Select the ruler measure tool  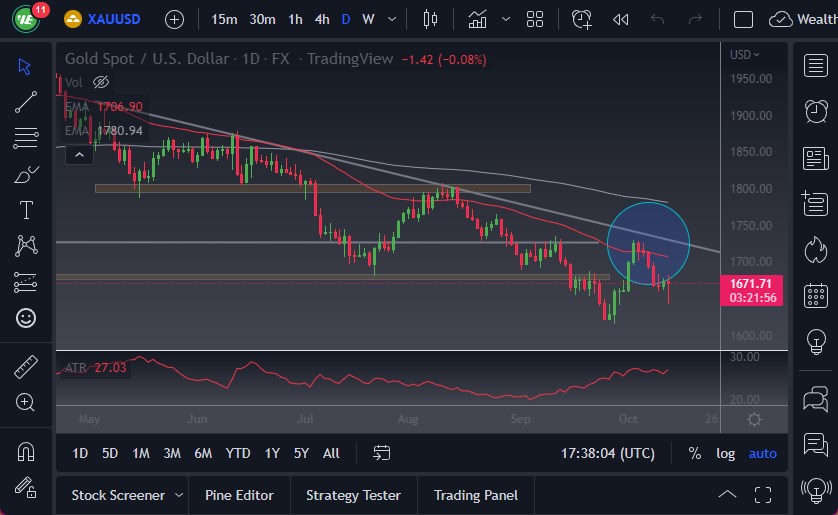26,367
